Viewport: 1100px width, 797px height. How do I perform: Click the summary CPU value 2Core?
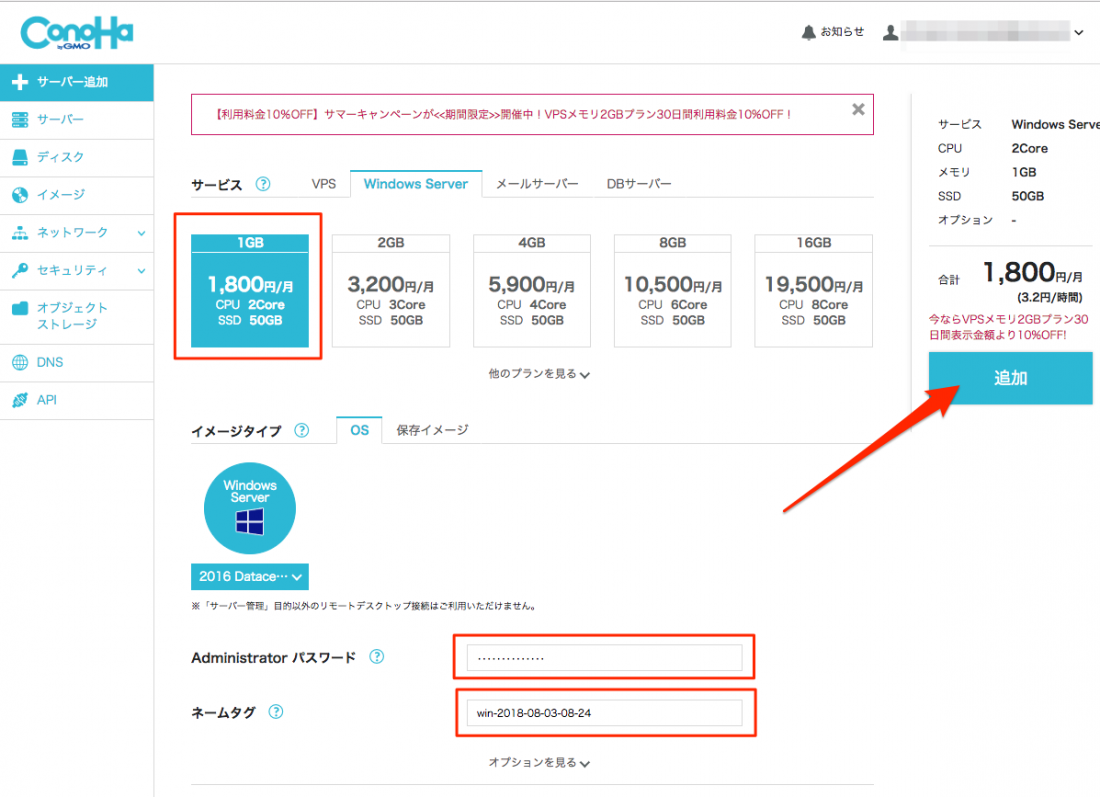coord(1029,149)
